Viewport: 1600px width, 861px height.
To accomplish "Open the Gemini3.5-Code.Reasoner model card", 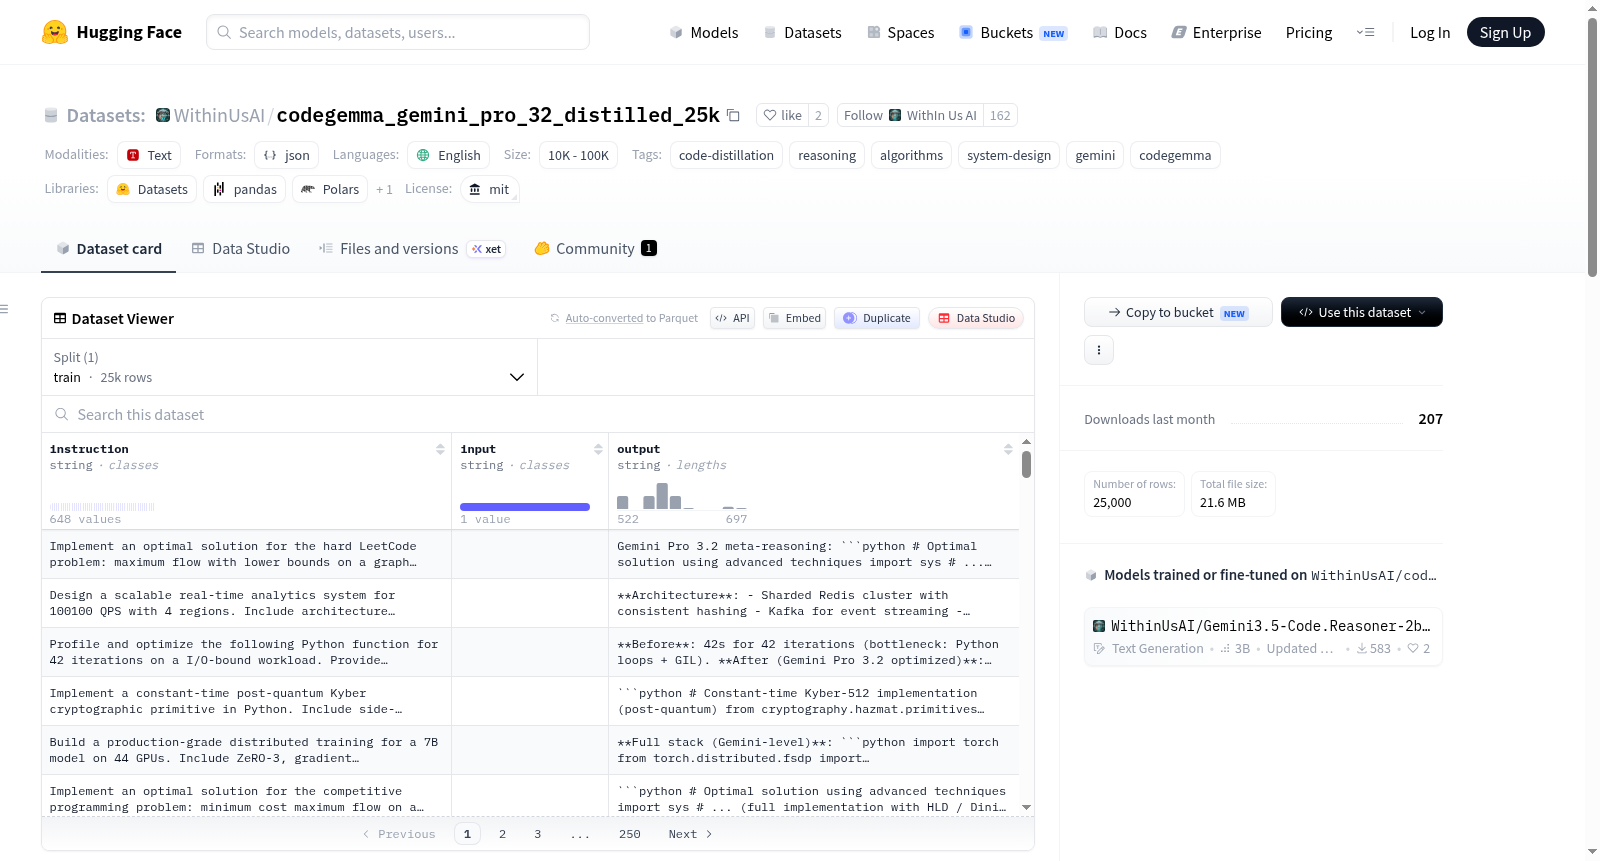I will pos(1263,636).
